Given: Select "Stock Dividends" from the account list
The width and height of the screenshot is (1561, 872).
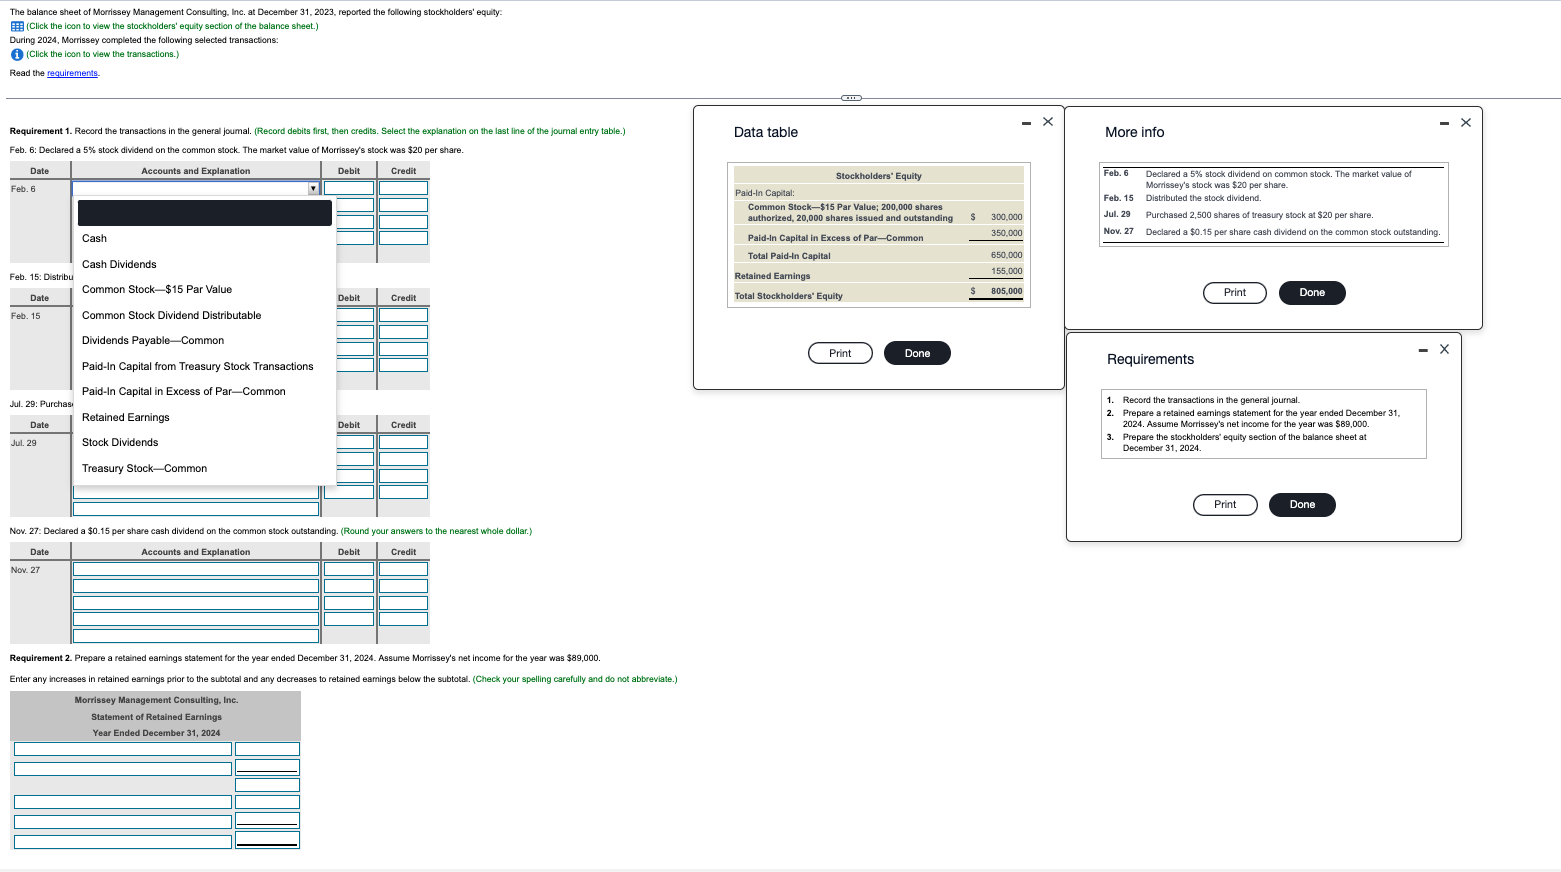Looking at the screenshot, I should pyautogui.click(x=119, y=442).
